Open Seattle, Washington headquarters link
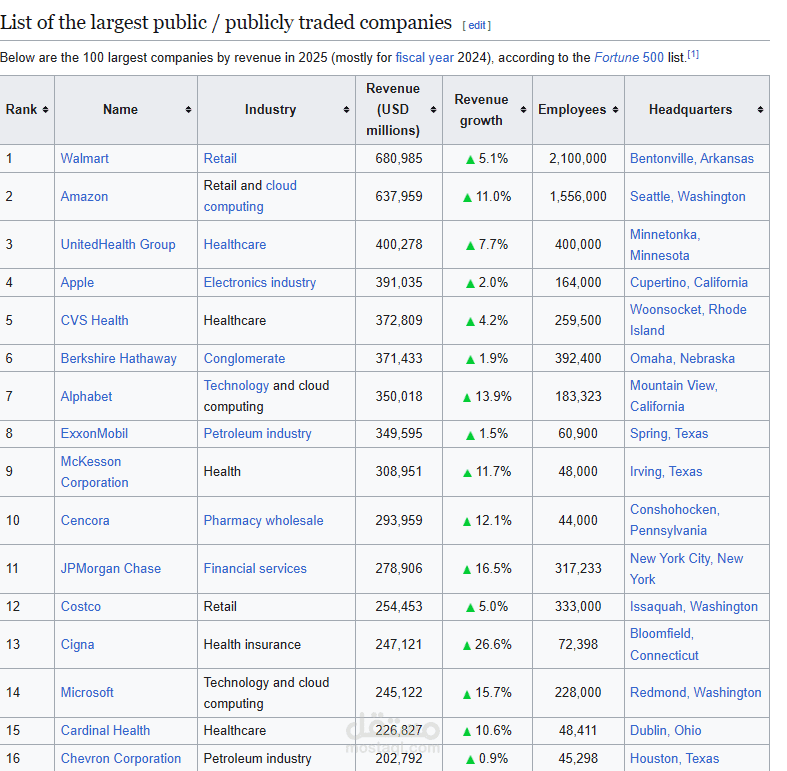This screenshot has width=787, height=771. tap(688, 196)
